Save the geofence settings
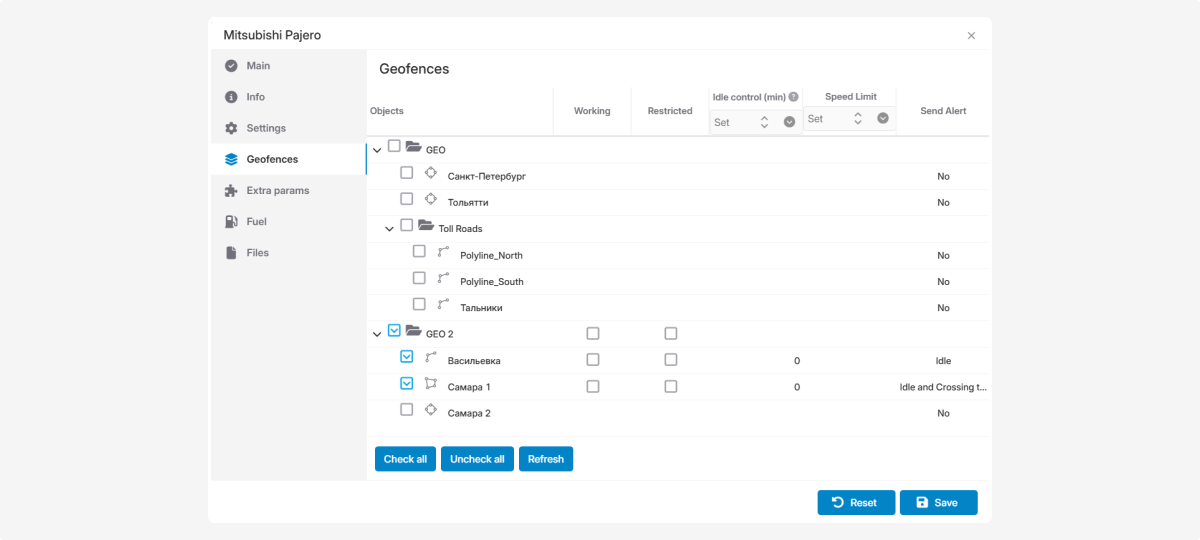 938,502
